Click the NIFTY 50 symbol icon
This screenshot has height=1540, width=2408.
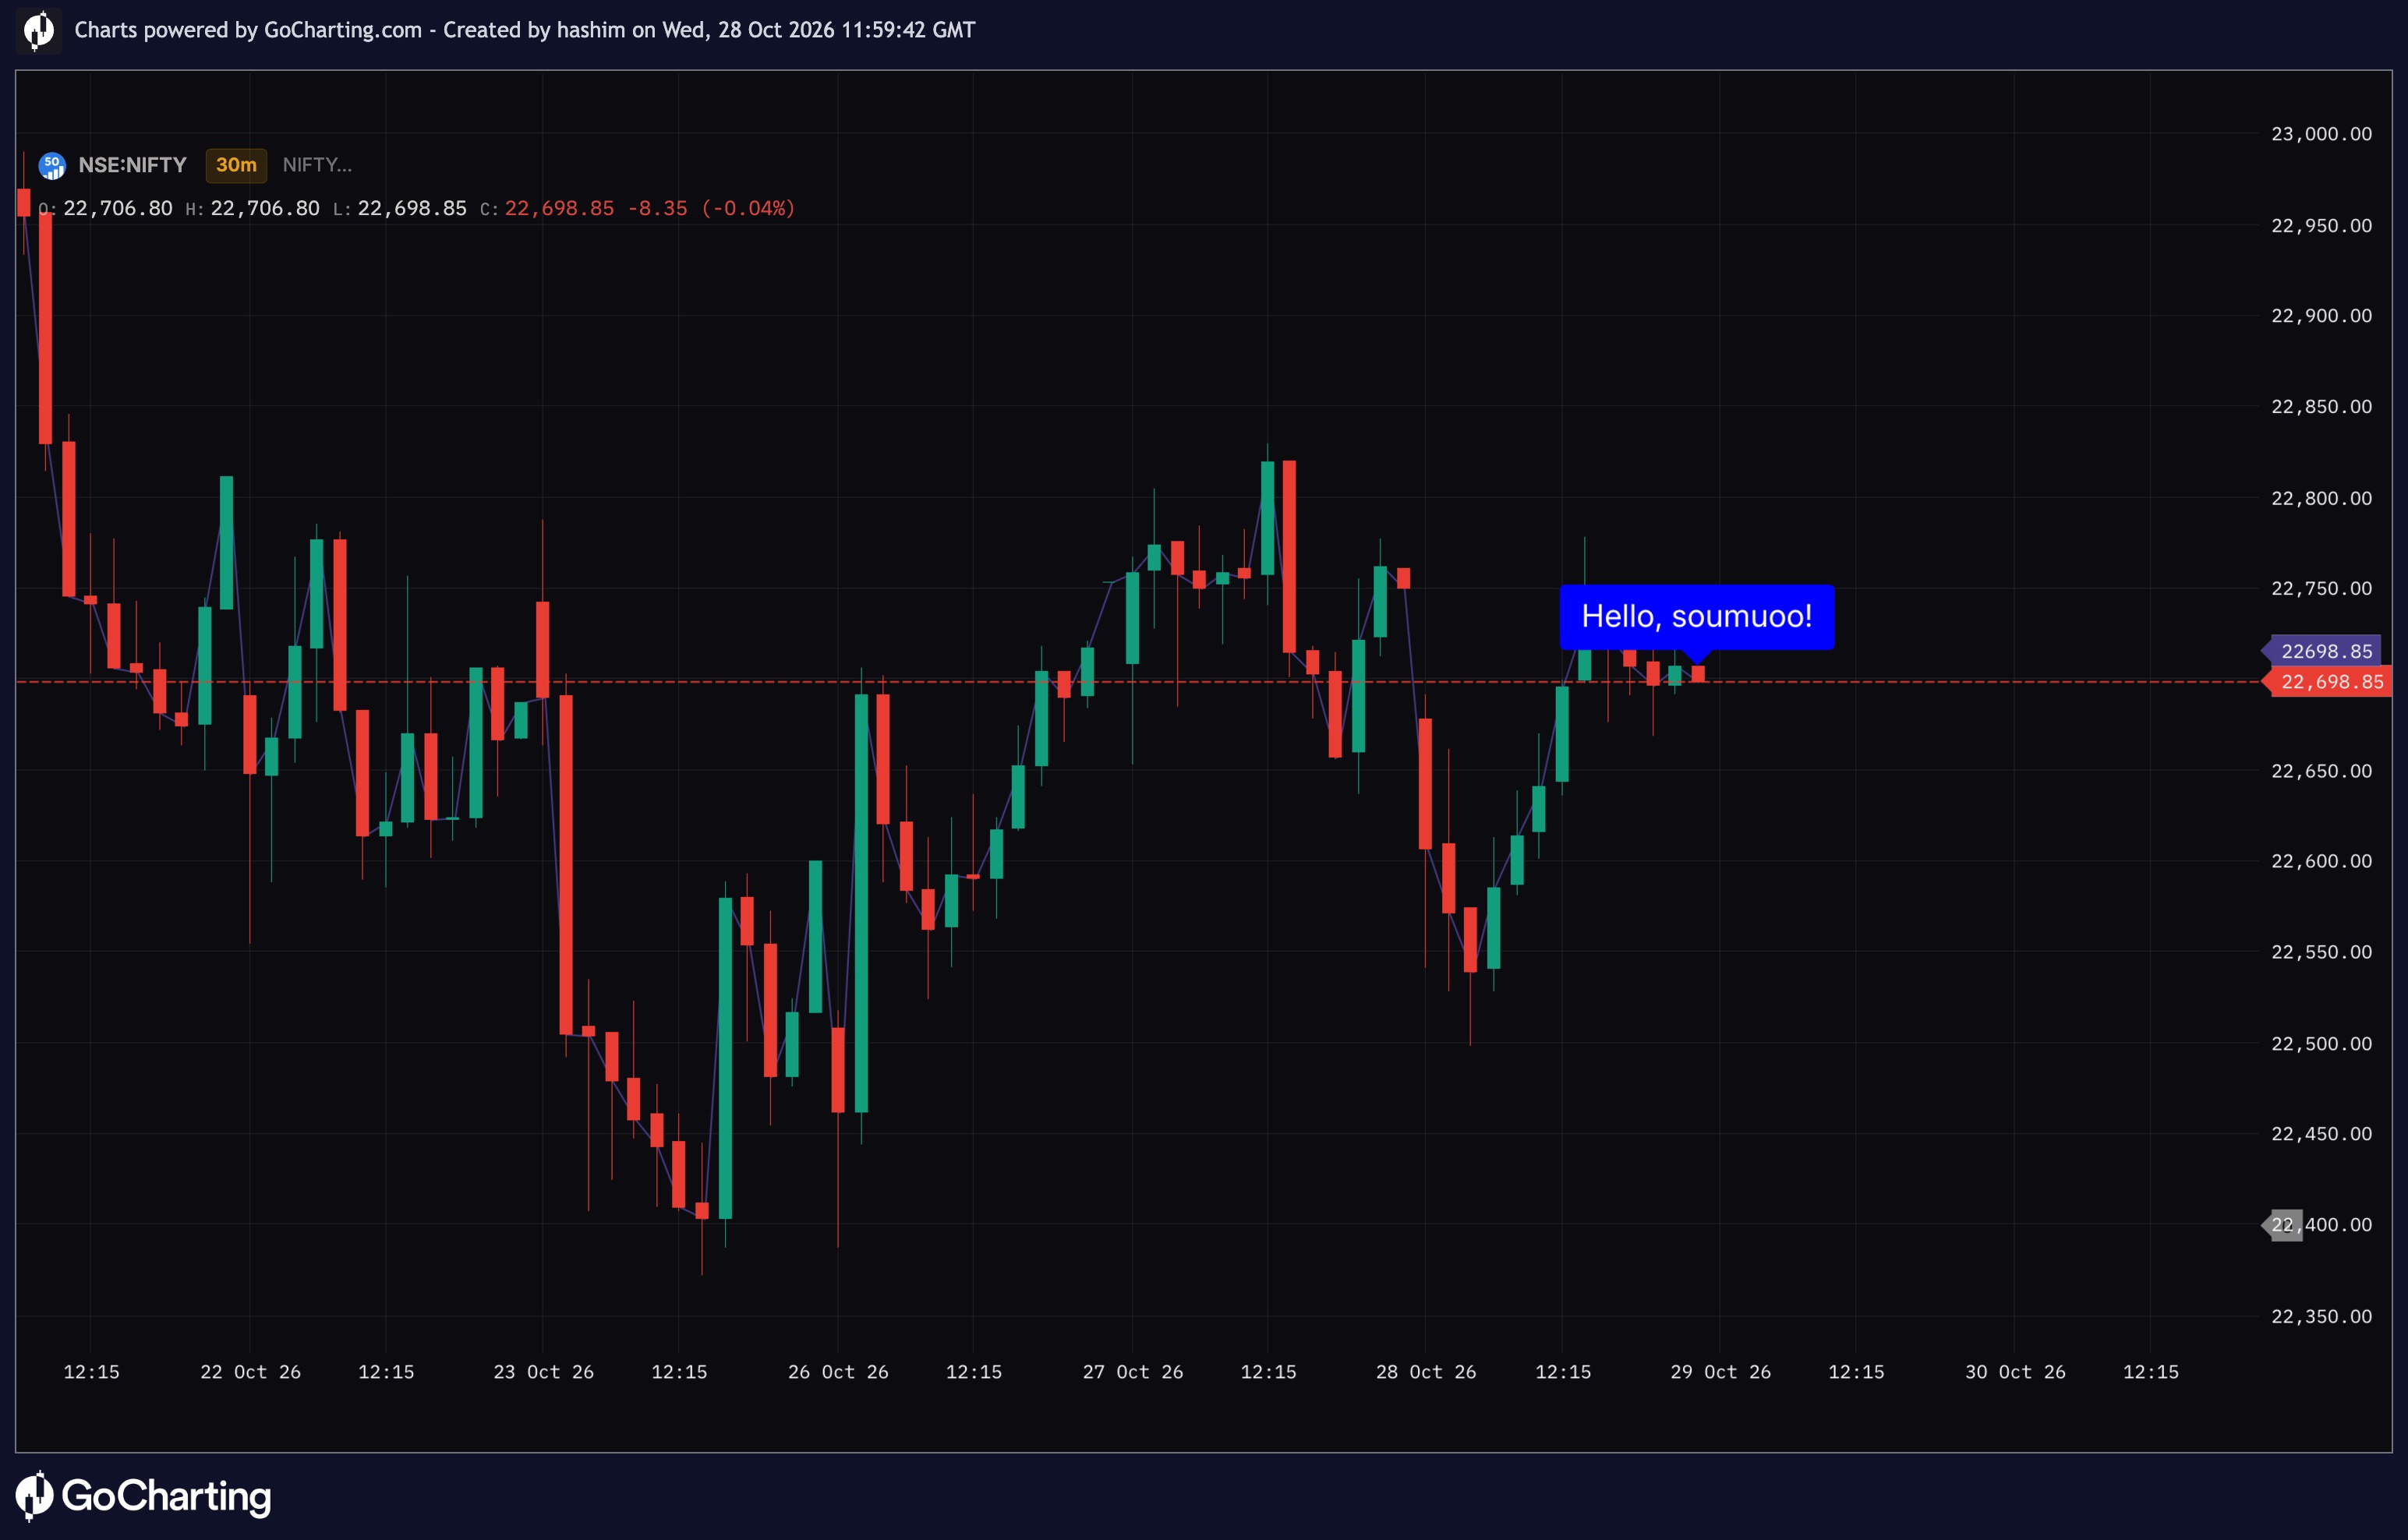tap(52, 165)
